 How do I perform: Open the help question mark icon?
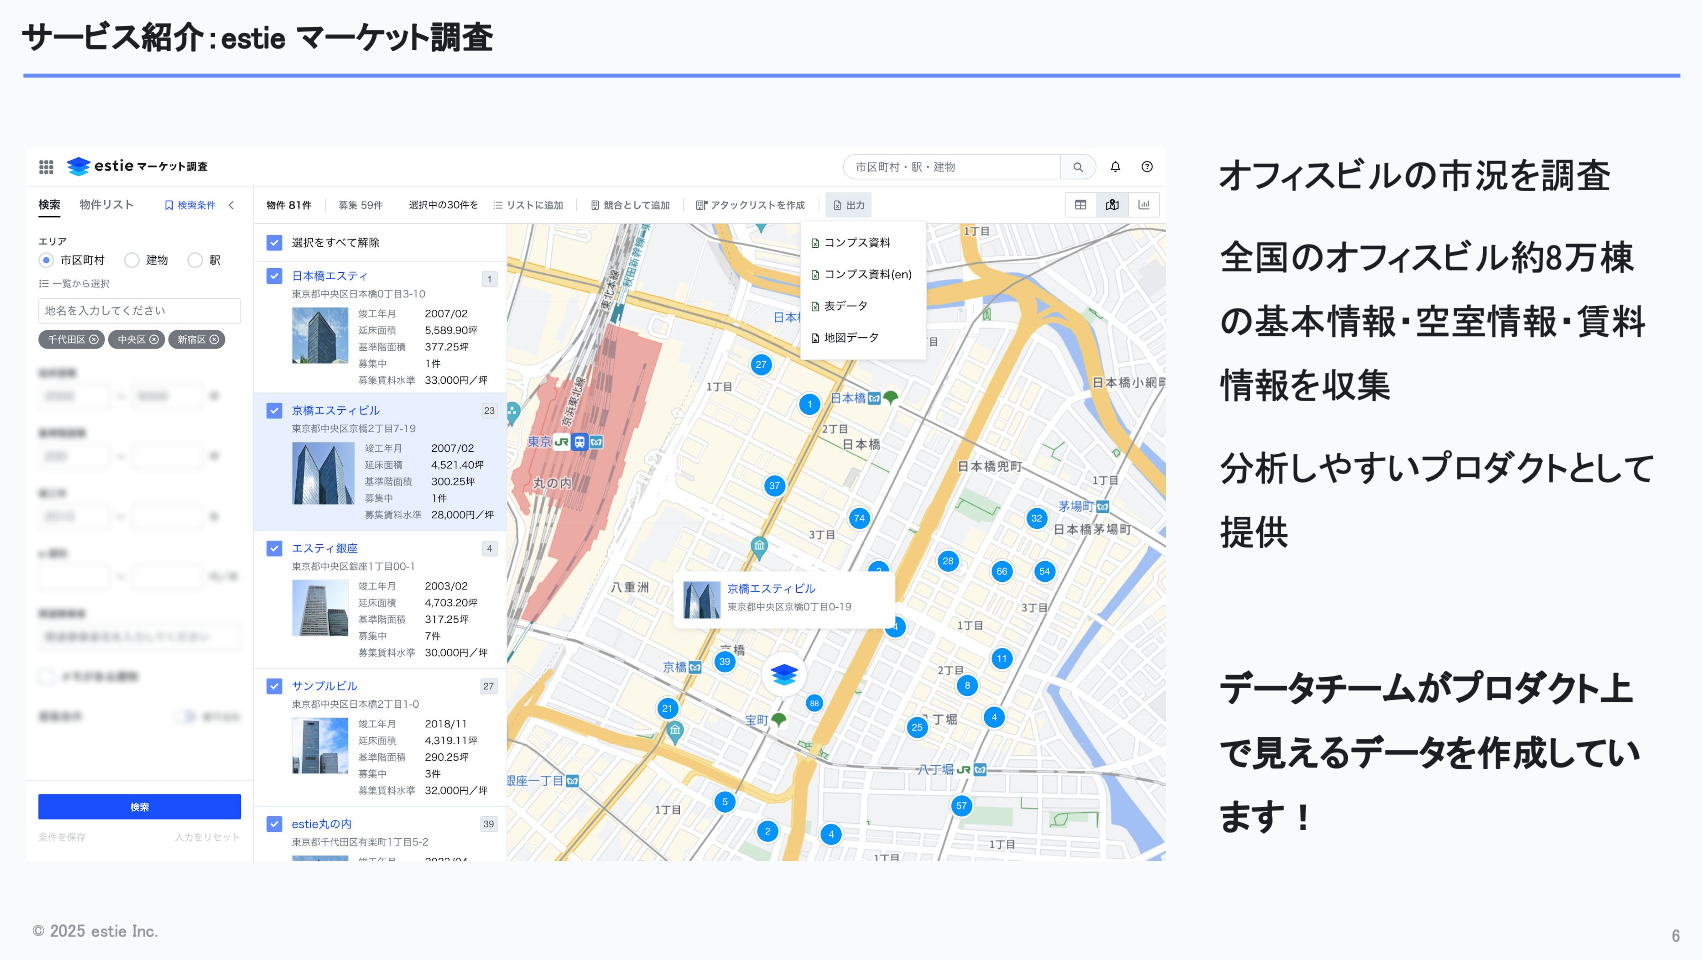click(1147, 167)
